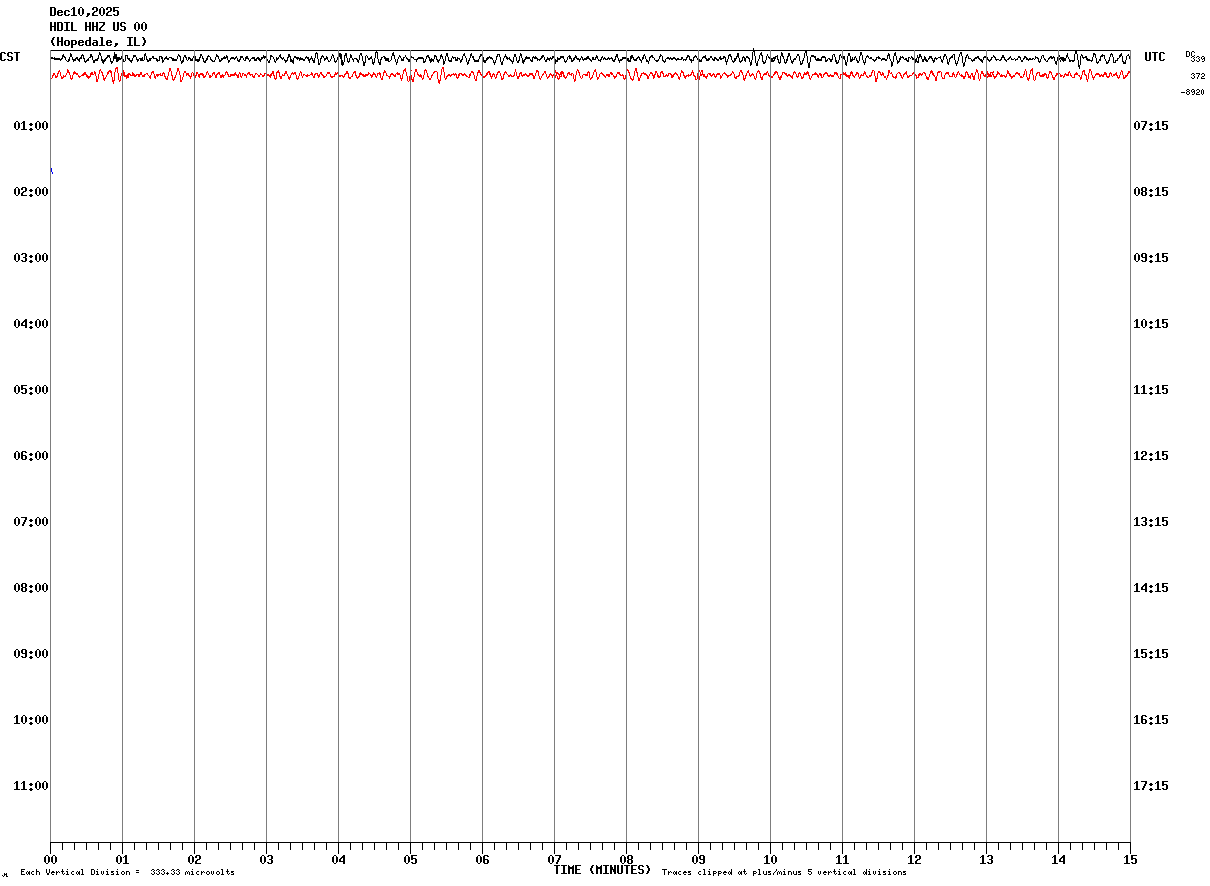This screenshot has width=1210, height=886.
Task: Click minute axis tick label 00
Action: (50, 860)
